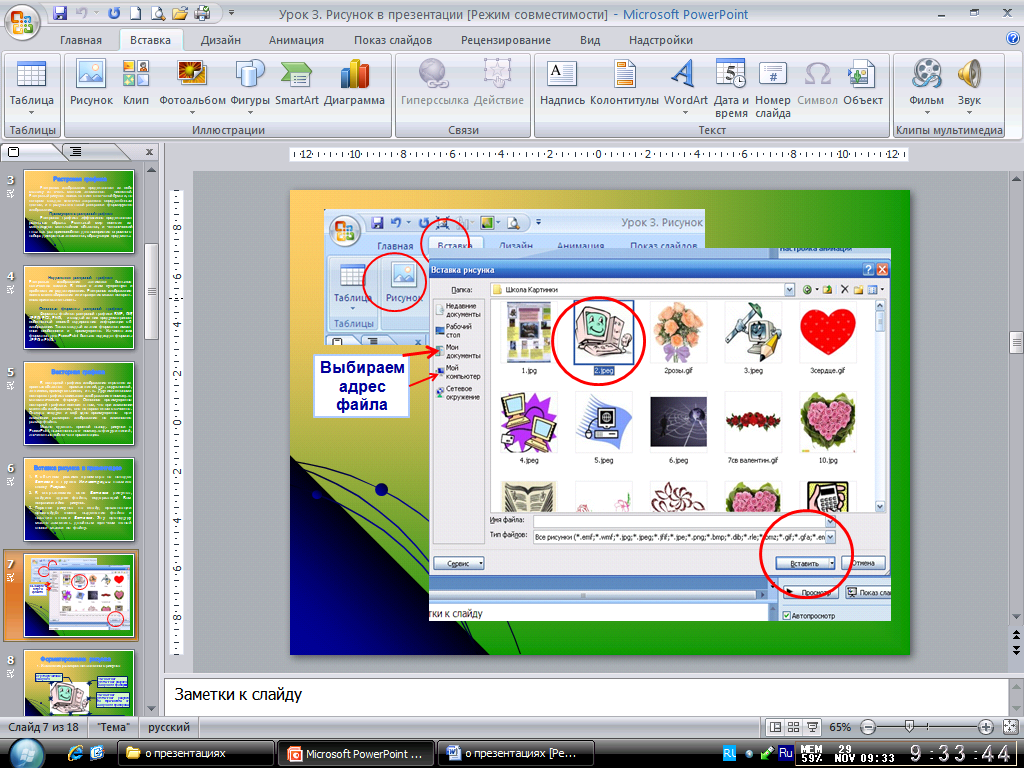1024x768 pixels.
Task: Select slide 8 thumbnail
Action: point(79,682)
